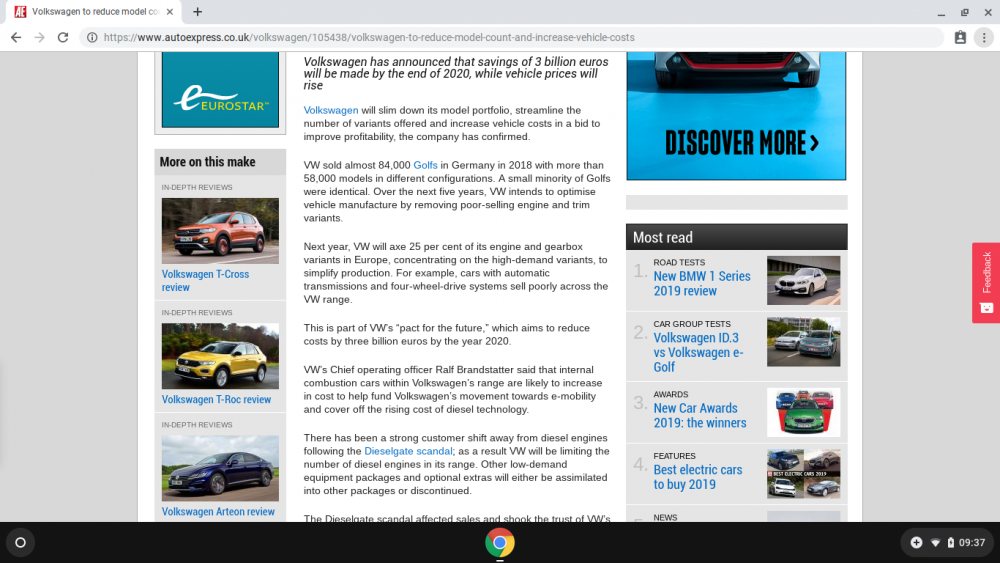Click the orange T-Cross review thumbnail
1000x563 pixels.
[220, 231]
